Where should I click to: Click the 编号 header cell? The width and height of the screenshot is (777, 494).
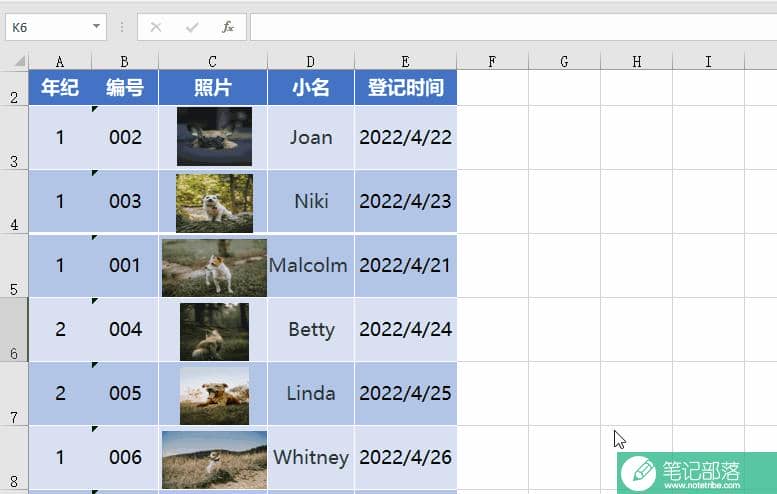coord(125,88)
